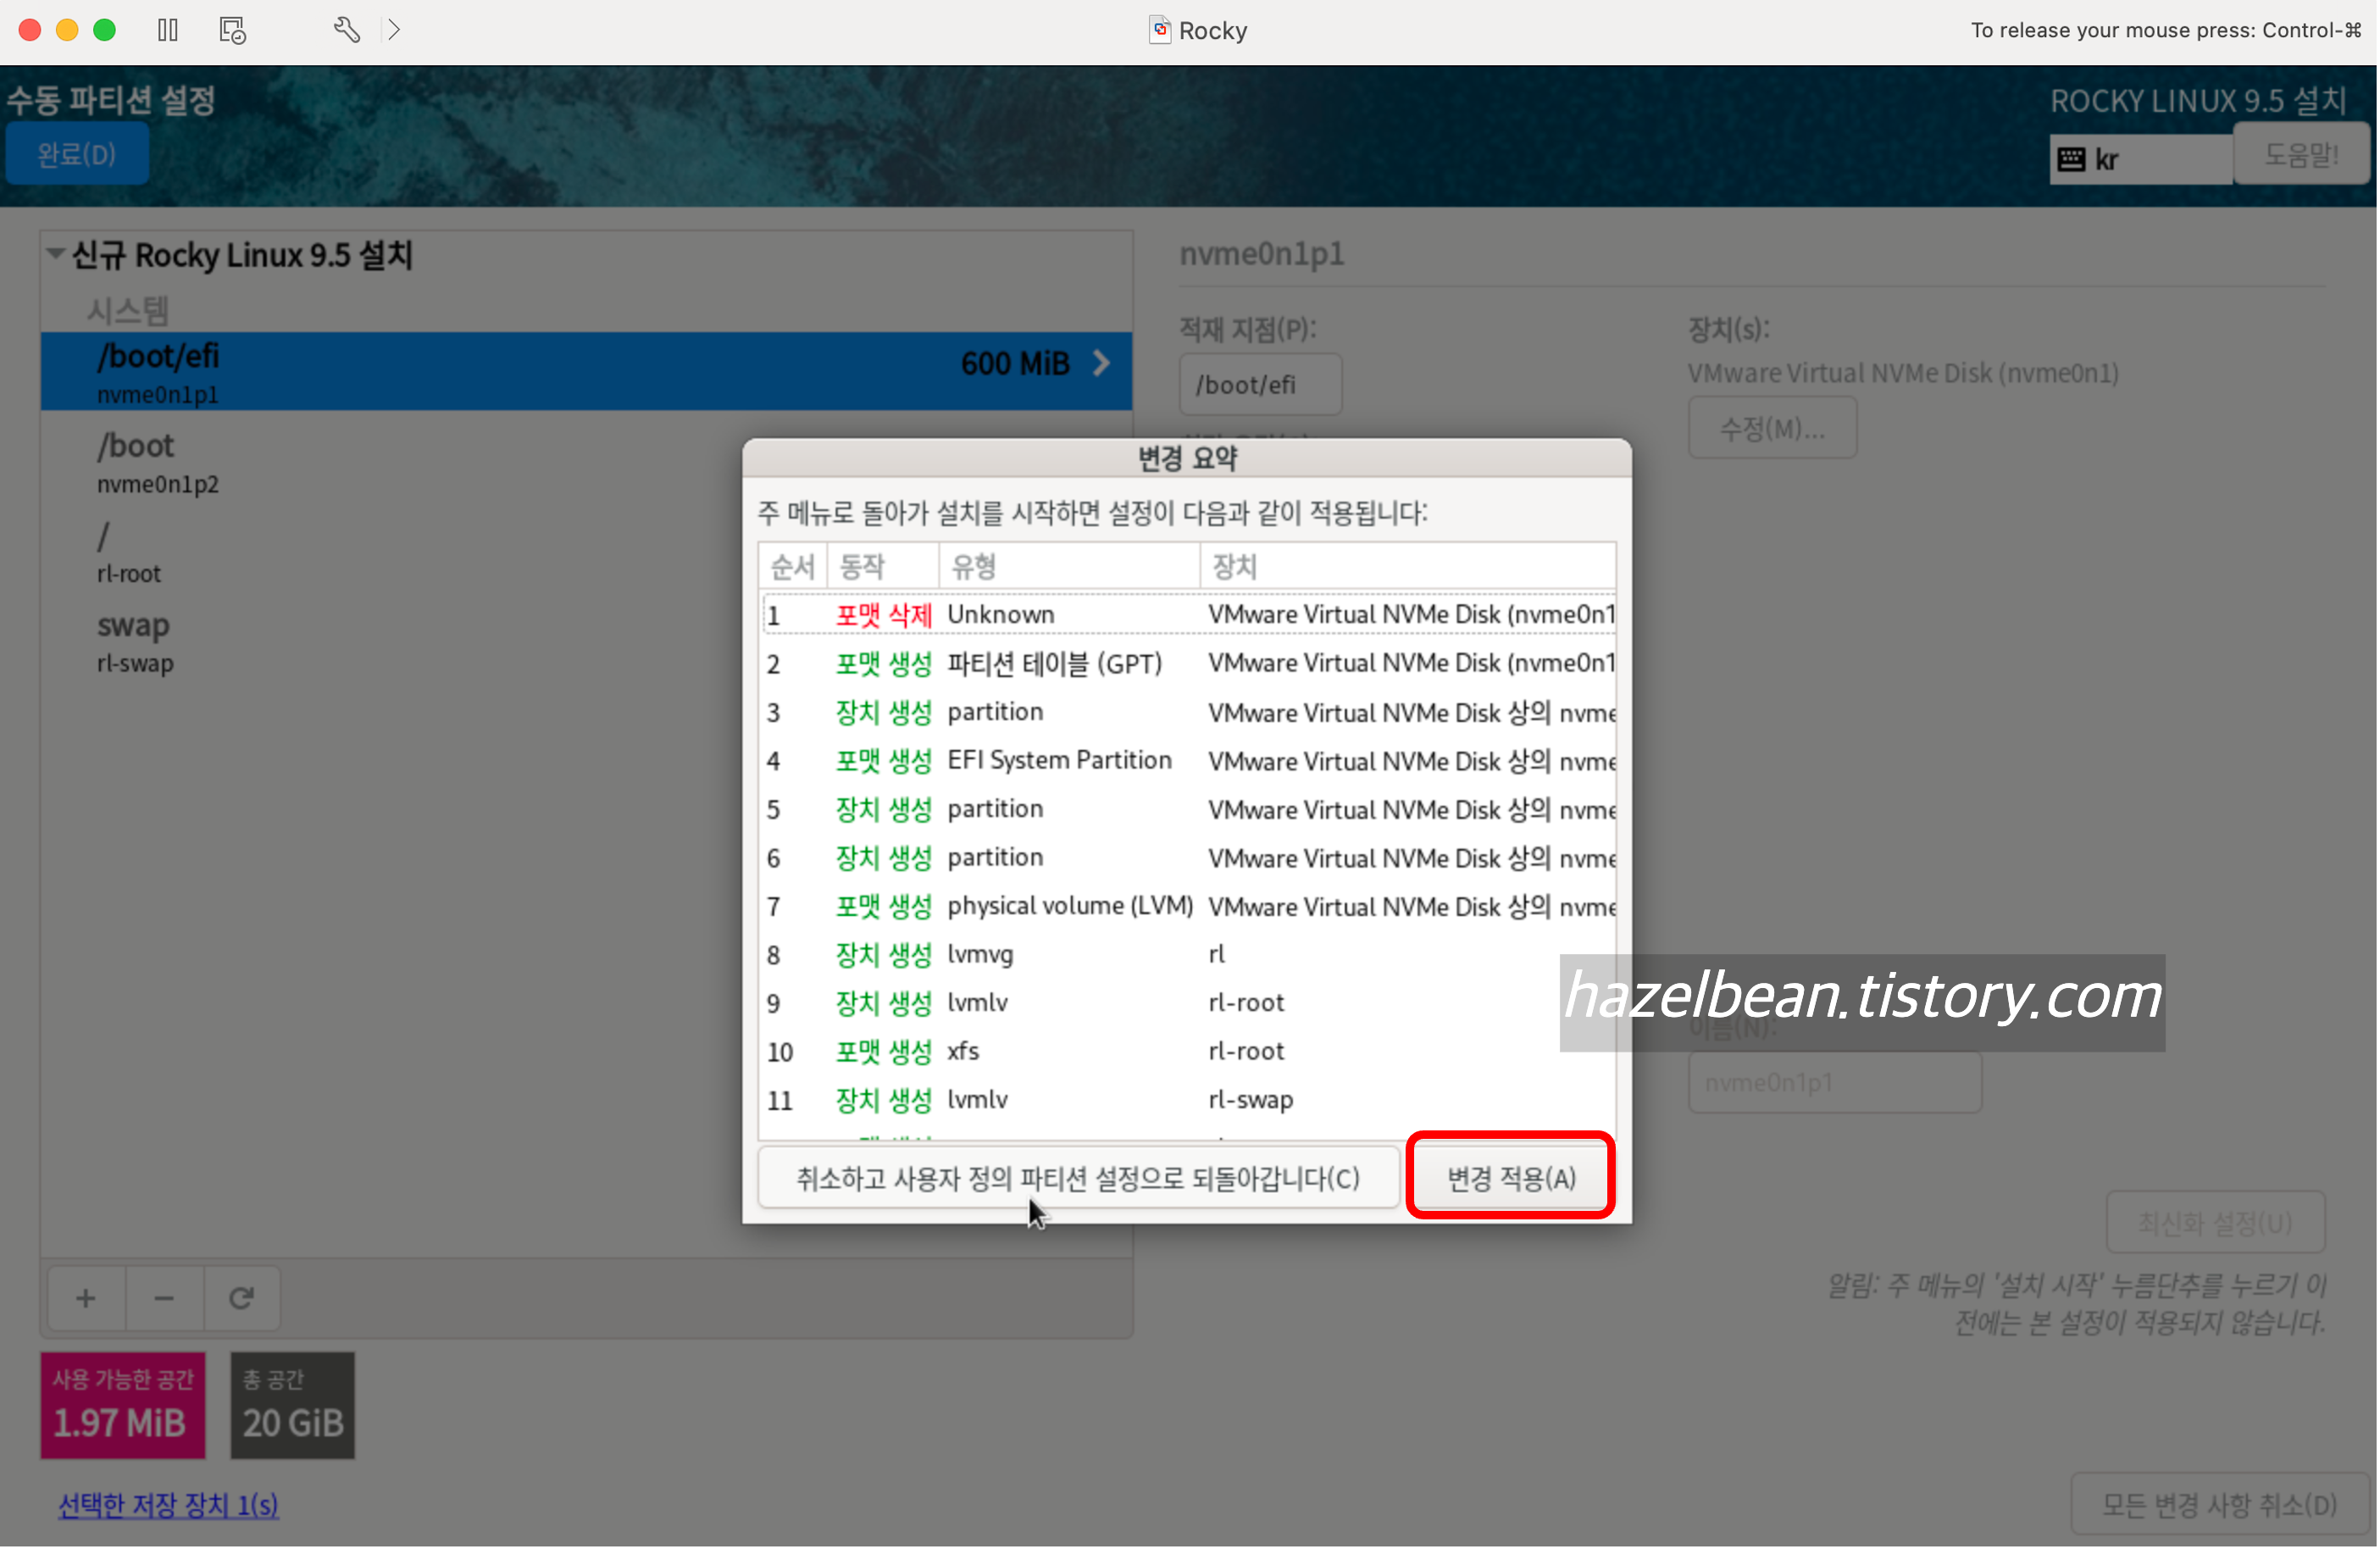Click the chevron on /boot/efi row
The height and width of the screenshot is (1549, 2380).
[1102, 363]
